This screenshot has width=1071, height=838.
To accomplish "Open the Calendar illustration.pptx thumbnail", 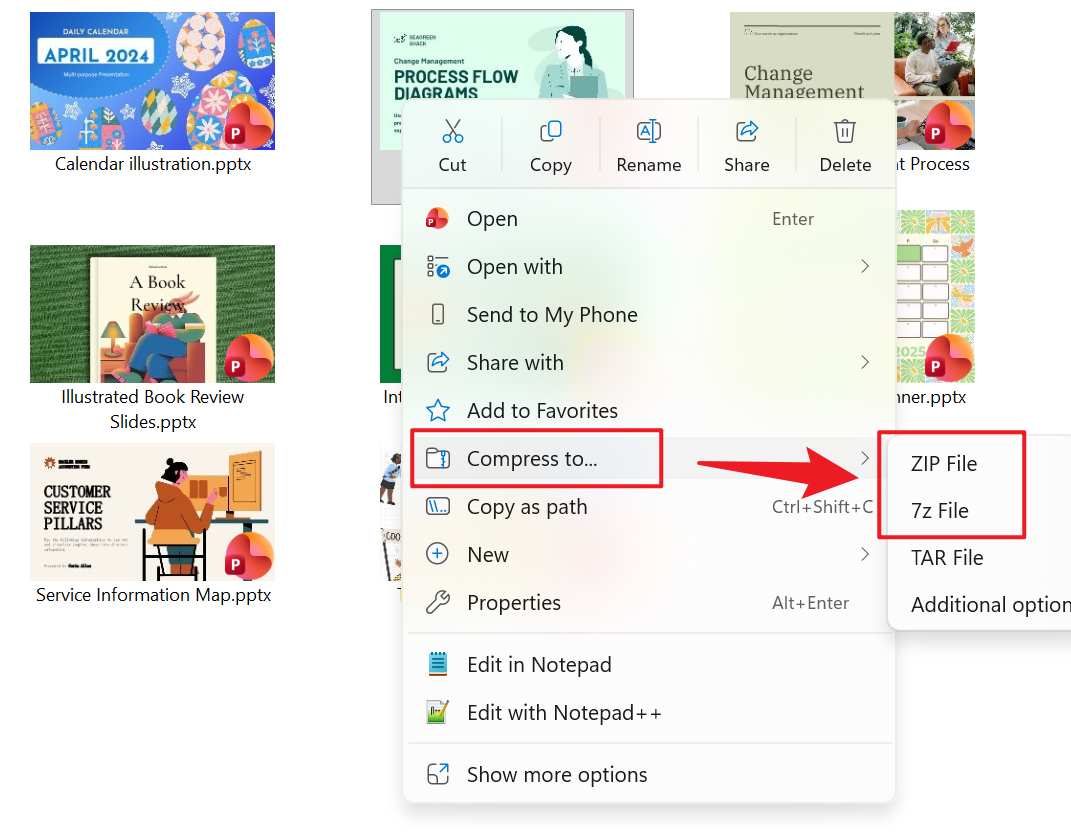I will (x=152, y=81).
